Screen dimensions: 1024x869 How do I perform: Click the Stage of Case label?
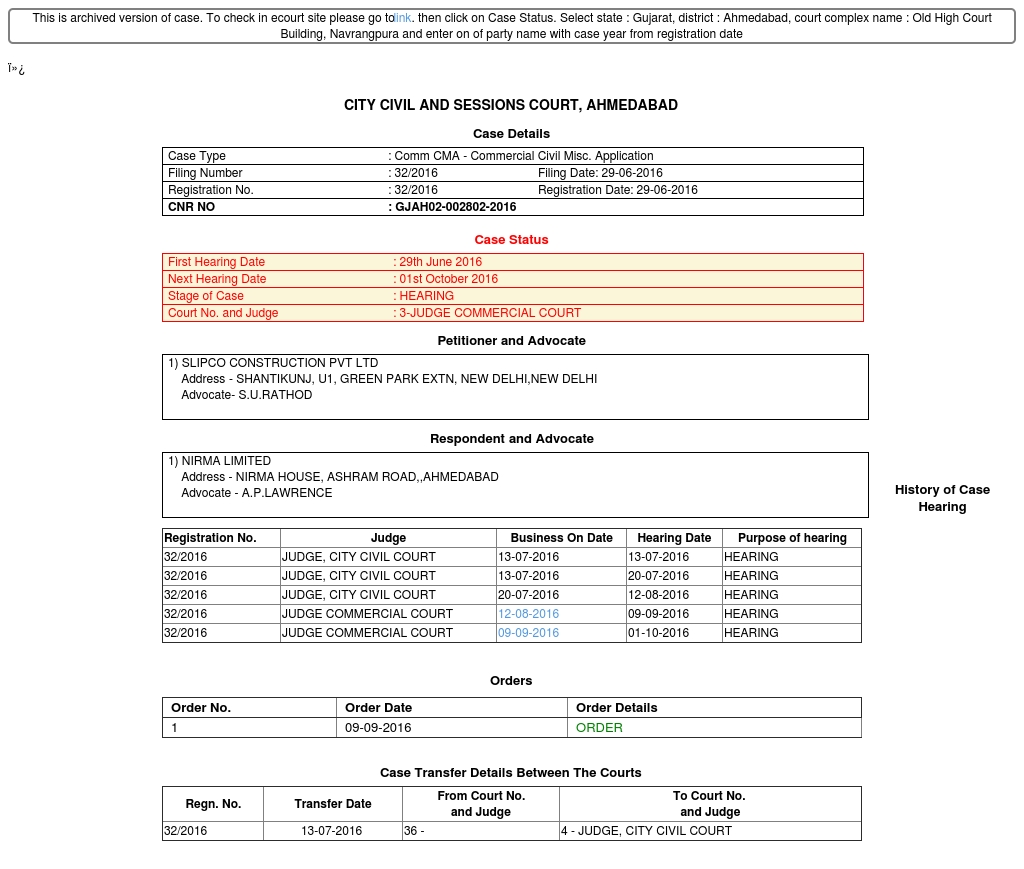pos(206,296)
